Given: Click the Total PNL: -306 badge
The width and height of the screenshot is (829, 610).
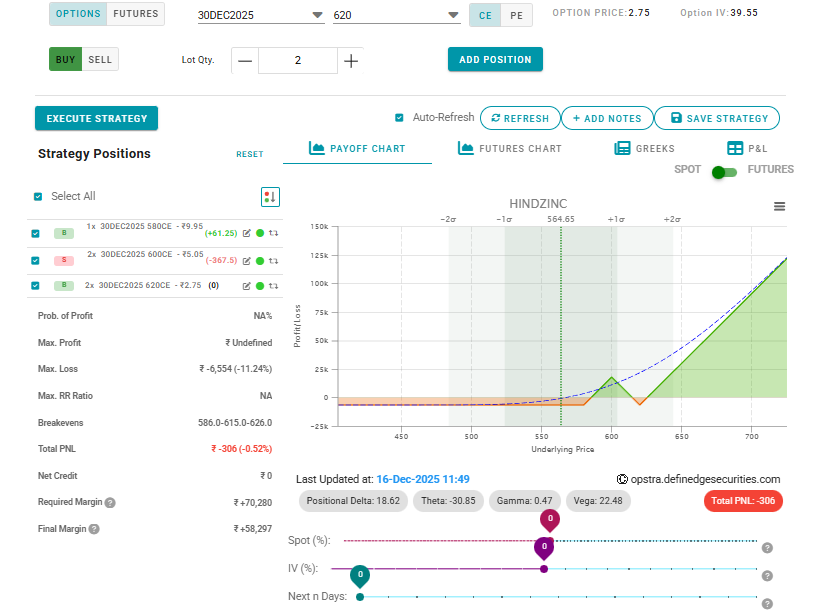Looking at the screenshot, I should (743, 501).
